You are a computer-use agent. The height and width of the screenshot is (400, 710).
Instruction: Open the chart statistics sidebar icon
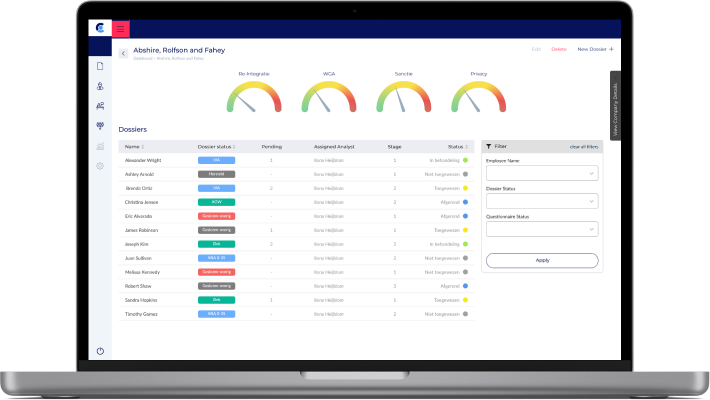pos(100,146)
